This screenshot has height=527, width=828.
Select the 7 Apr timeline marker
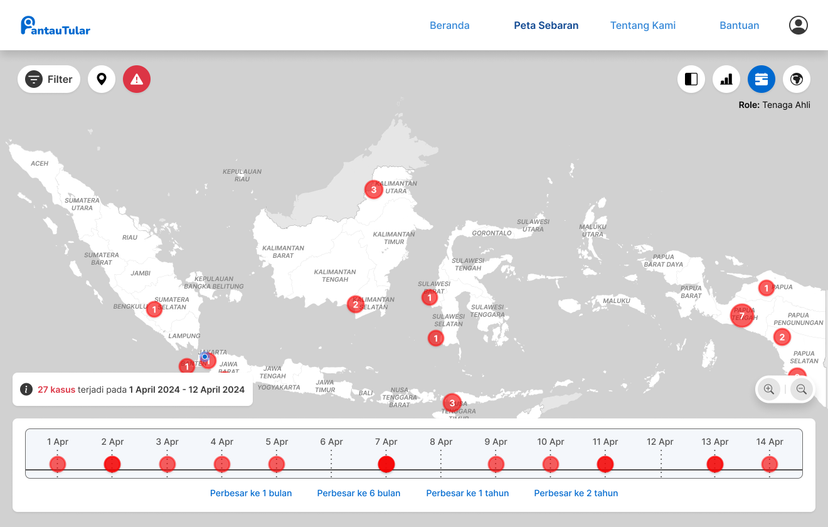386,464
